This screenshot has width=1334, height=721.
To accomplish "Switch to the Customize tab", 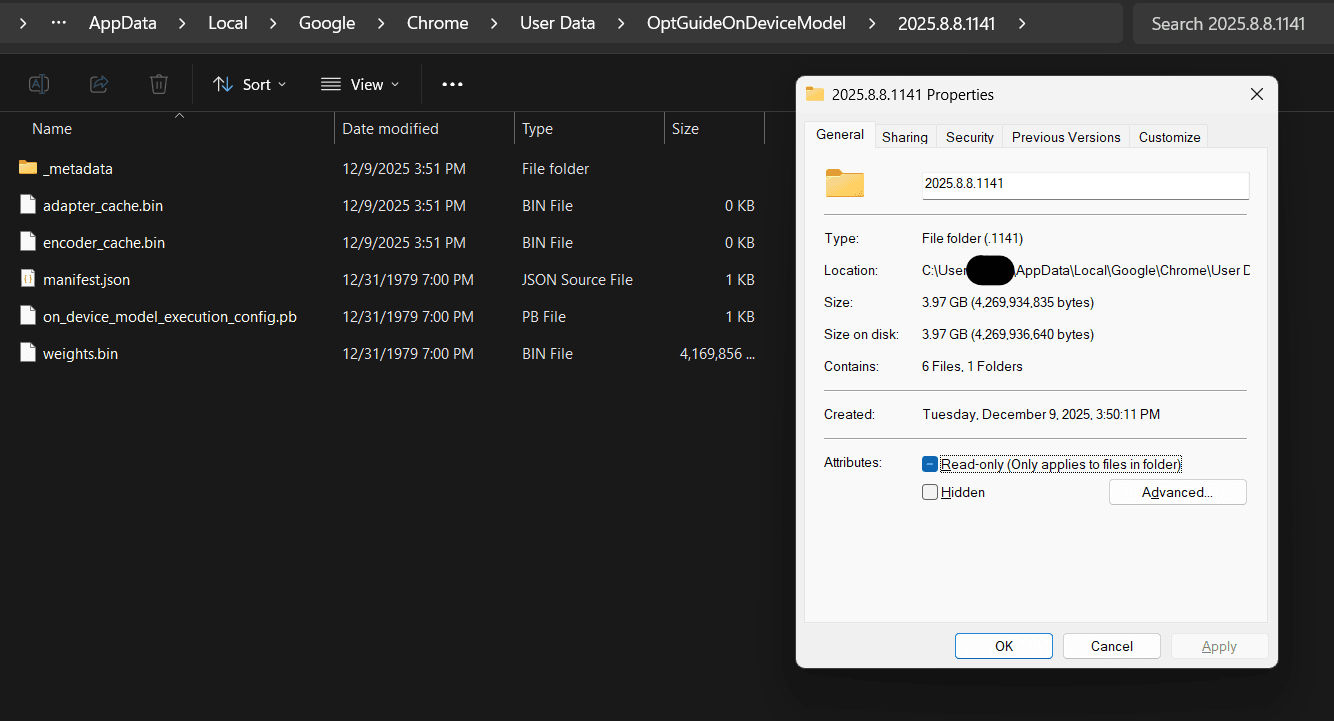I will [1169, 137].
